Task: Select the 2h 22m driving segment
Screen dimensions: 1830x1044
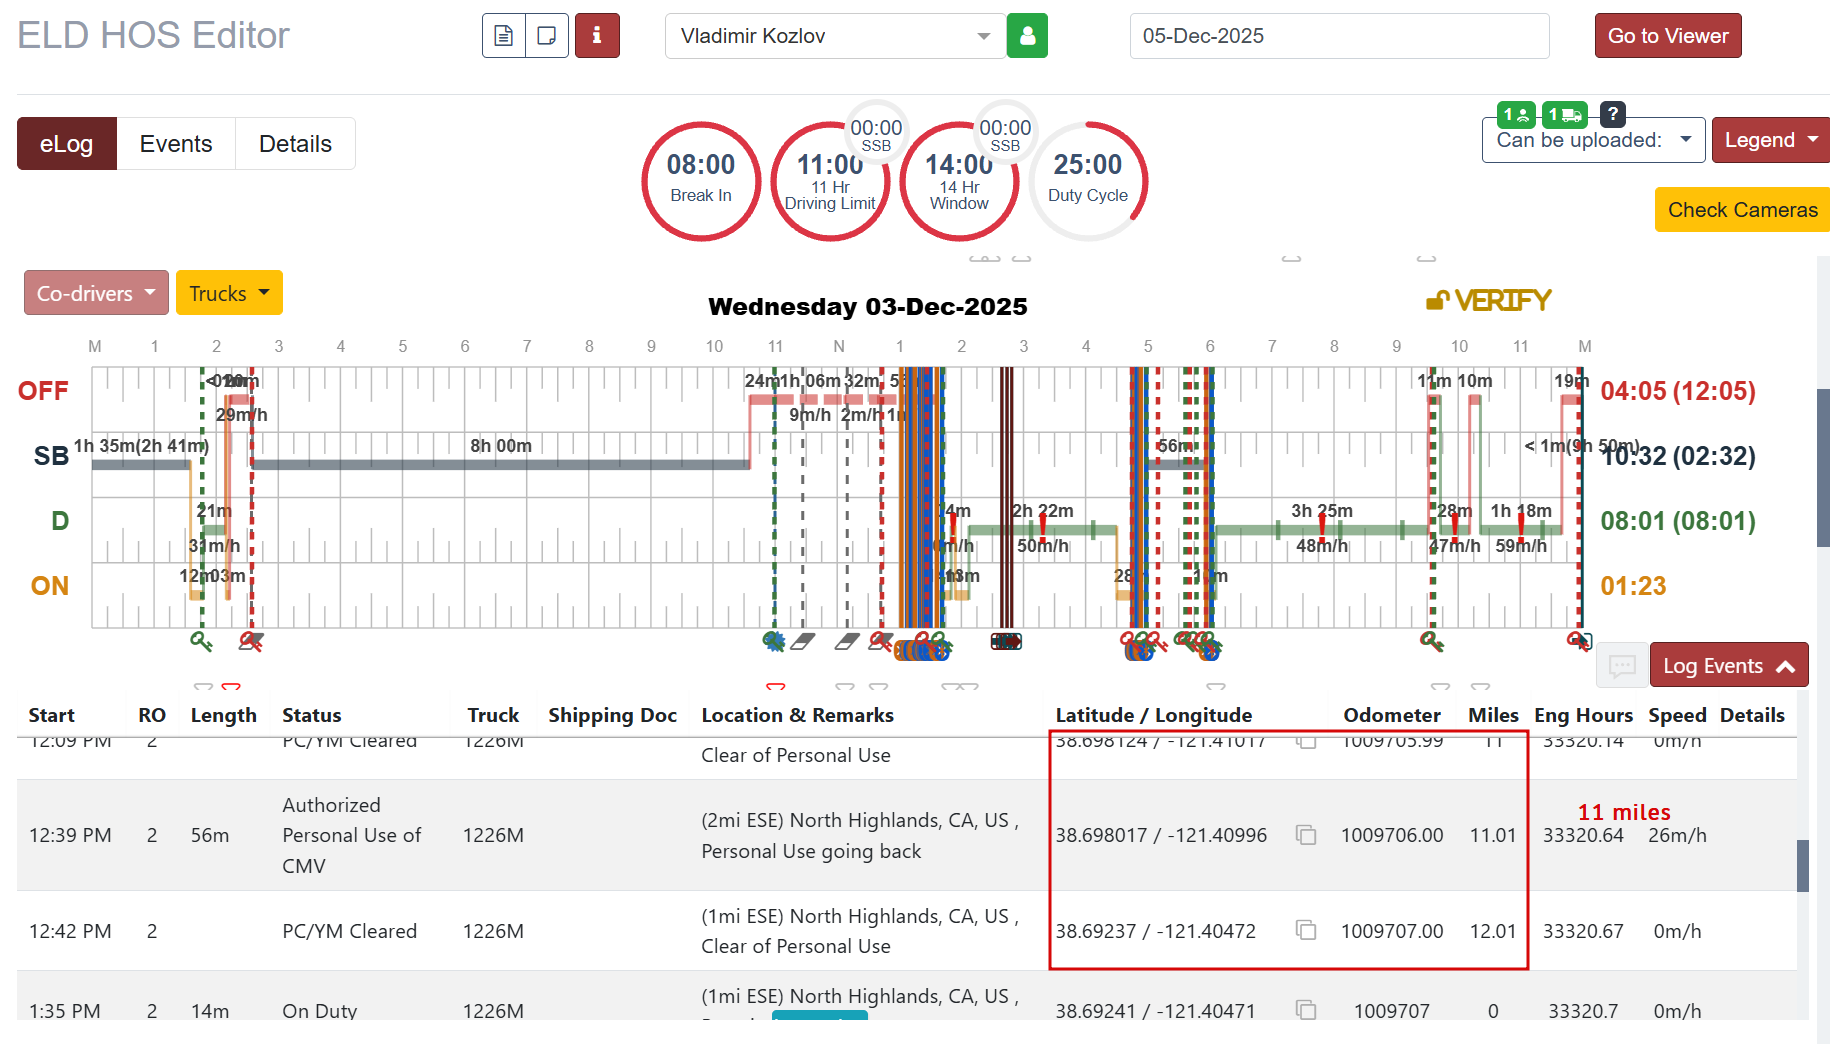Action: [1042, 529]
